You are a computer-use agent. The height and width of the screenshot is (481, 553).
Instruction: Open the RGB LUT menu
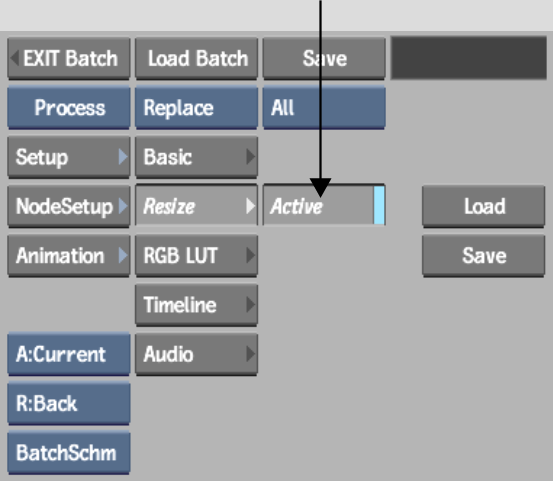196,256
